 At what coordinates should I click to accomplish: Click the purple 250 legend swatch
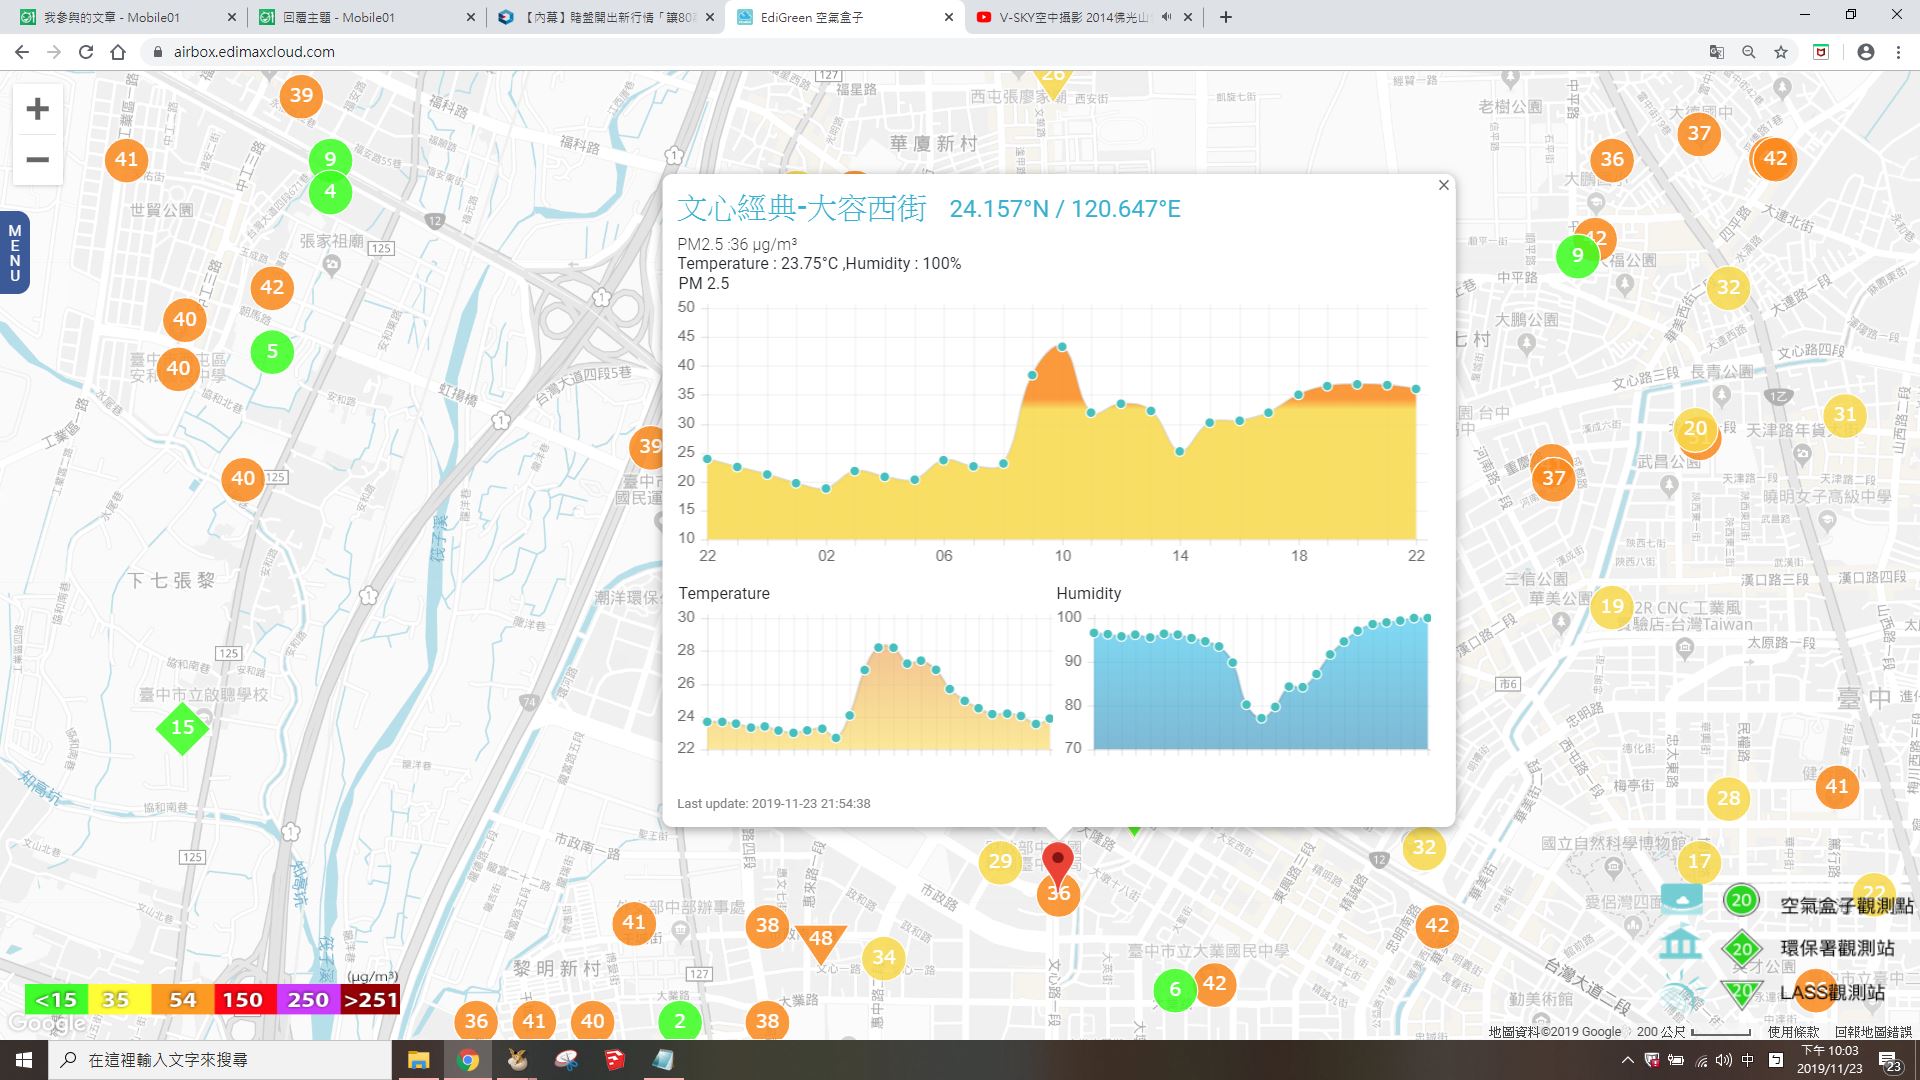[307, 999]
